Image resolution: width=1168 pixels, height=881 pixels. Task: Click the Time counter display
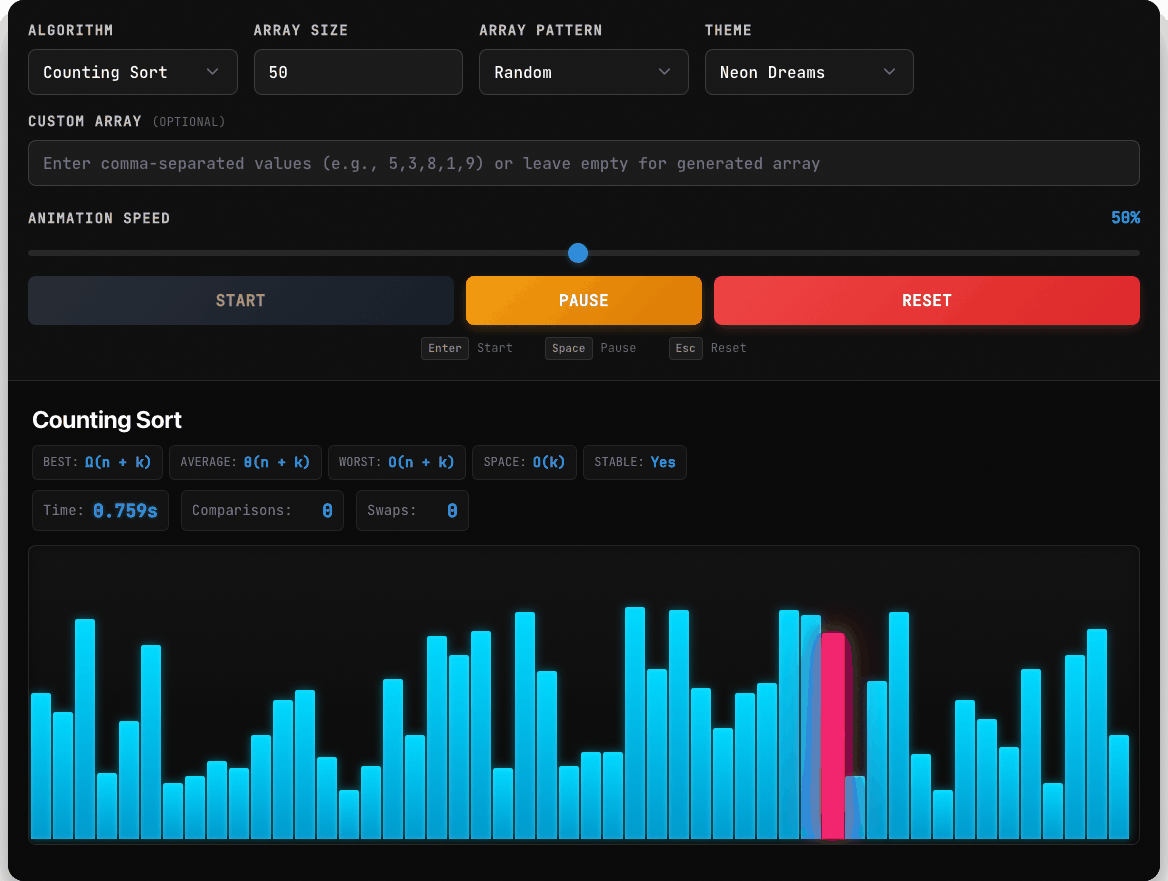[x=101, y=510]
